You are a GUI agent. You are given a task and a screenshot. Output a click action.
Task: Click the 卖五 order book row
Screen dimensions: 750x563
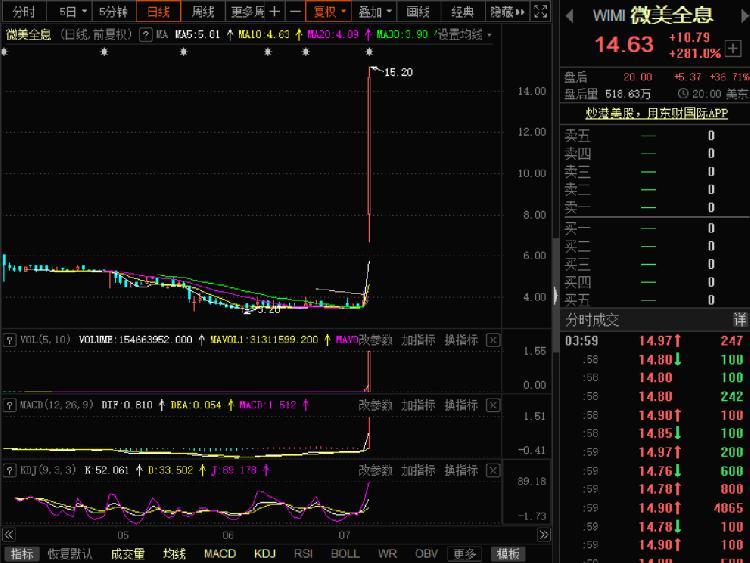click(654, 136)
